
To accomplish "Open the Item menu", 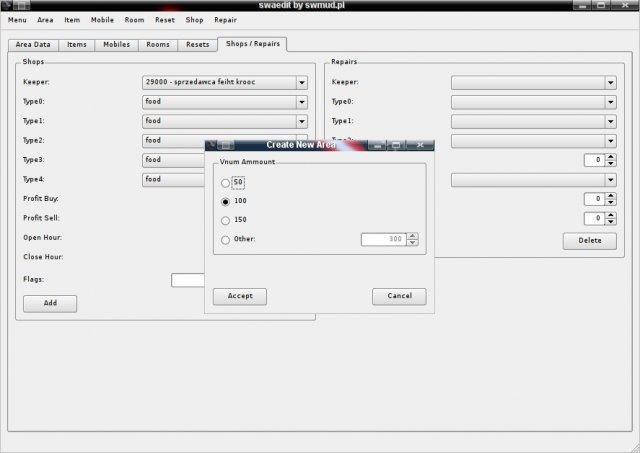I will 72,20.
